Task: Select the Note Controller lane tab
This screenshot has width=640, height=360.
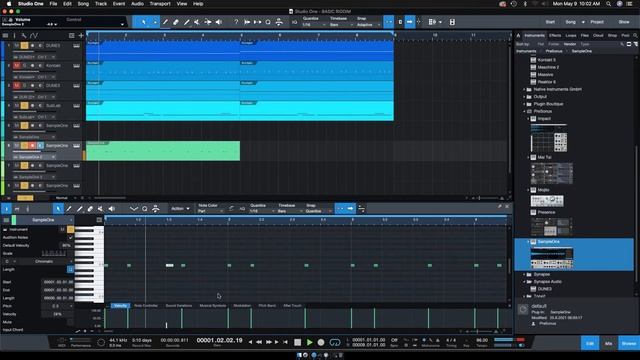Action: tap(146, 305)
